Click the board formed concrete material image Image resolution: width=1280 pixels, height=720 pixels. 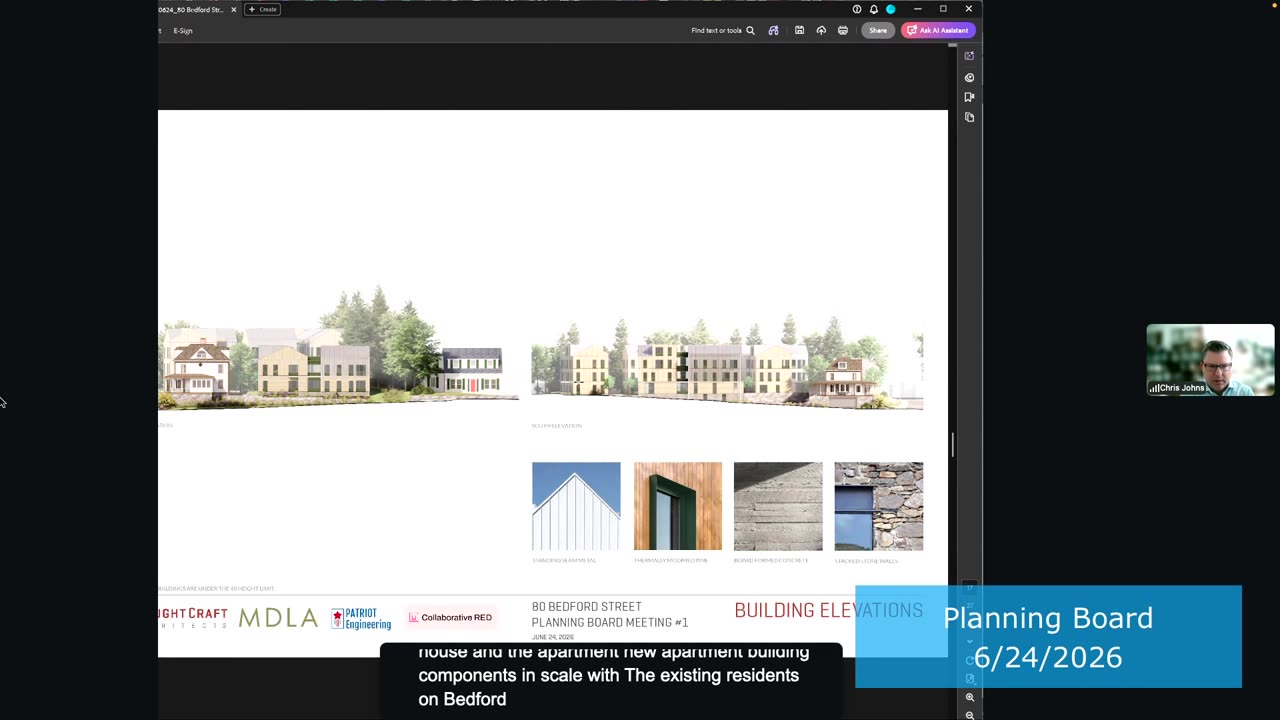point(778,506)
